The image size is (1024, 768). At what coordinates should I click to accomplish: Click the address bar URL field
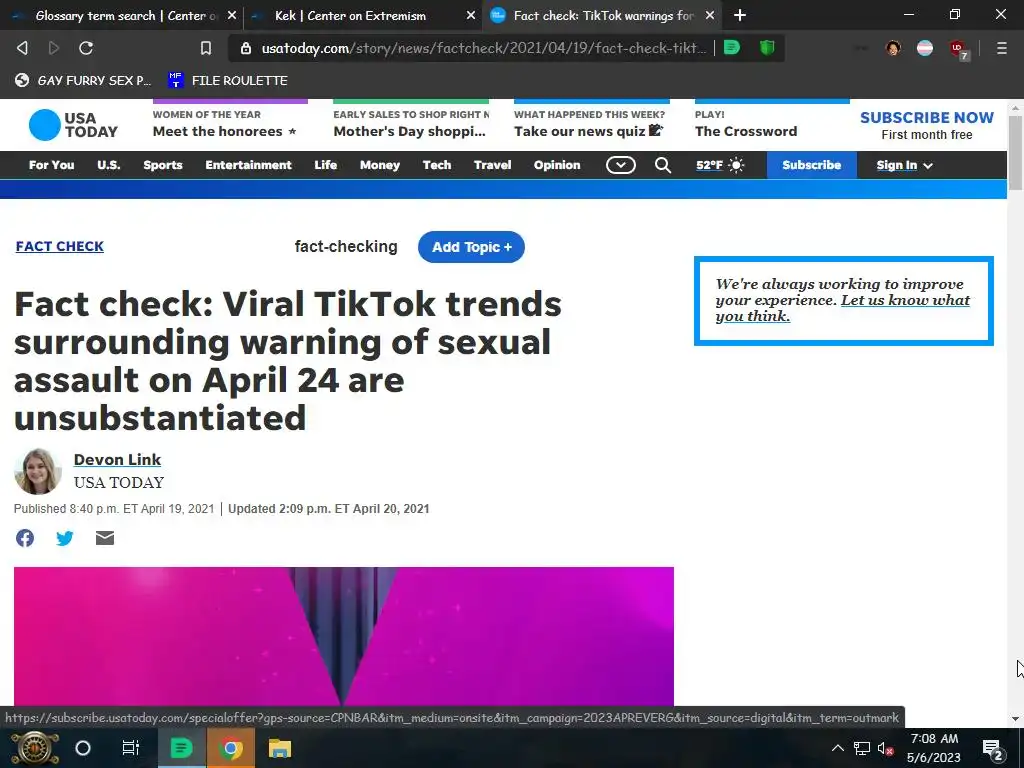tap(483, 48)
